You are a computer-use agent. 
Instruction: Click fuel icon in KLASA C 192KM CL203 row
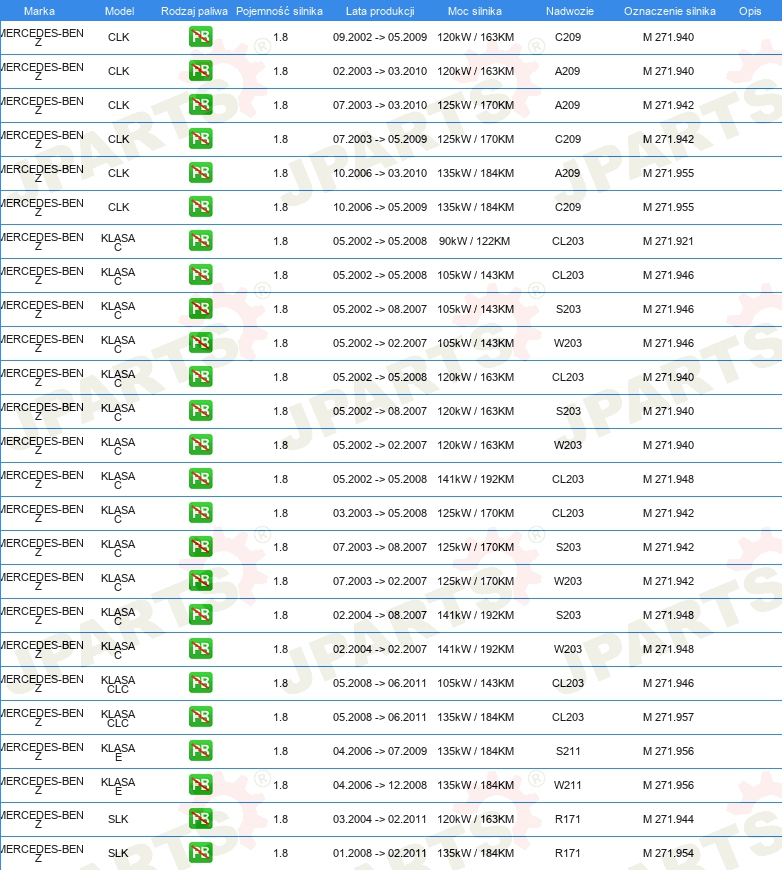click(200, 479)
